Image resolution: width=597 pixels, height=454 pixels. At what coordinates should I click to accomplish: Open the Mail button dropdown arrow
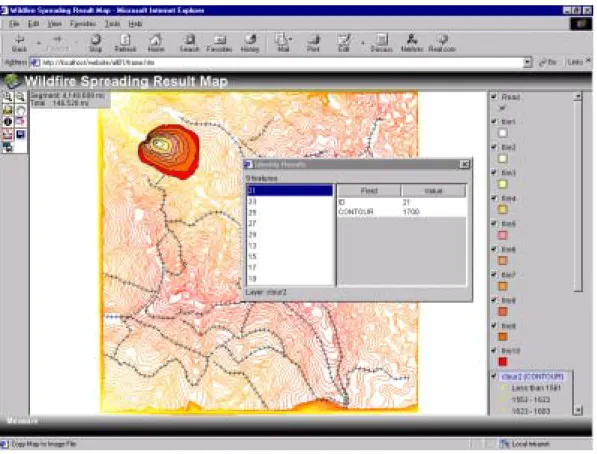click(x=291, y=39)
